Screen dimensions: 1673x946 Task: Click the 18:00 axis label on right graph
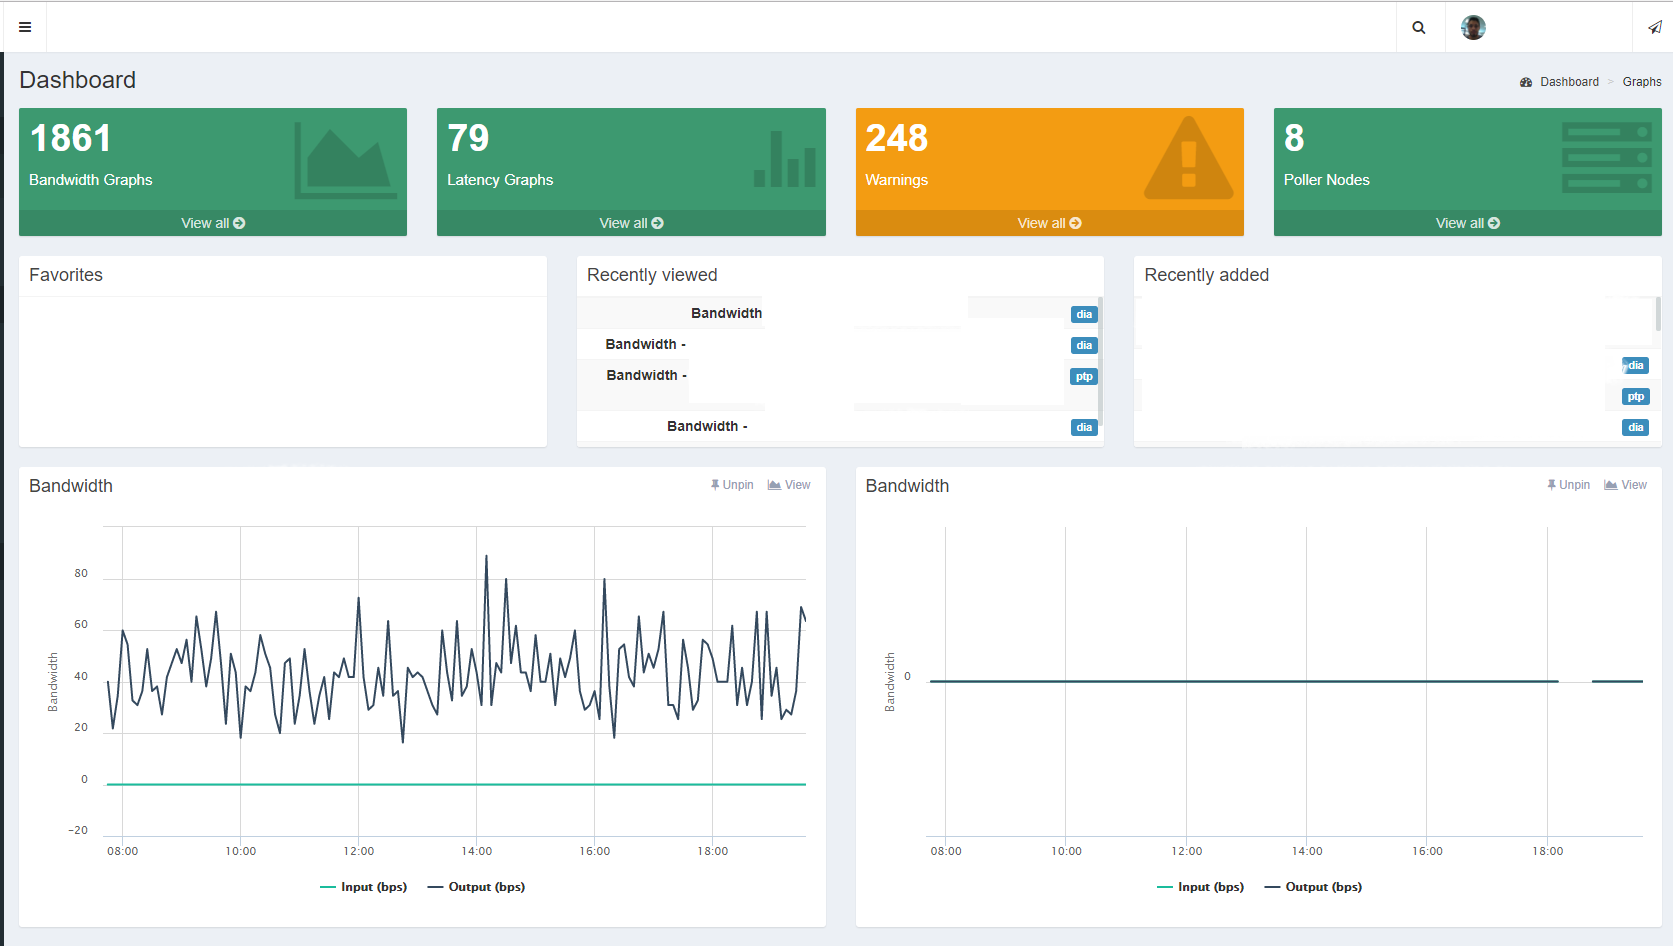click(x=1548, y=851)
